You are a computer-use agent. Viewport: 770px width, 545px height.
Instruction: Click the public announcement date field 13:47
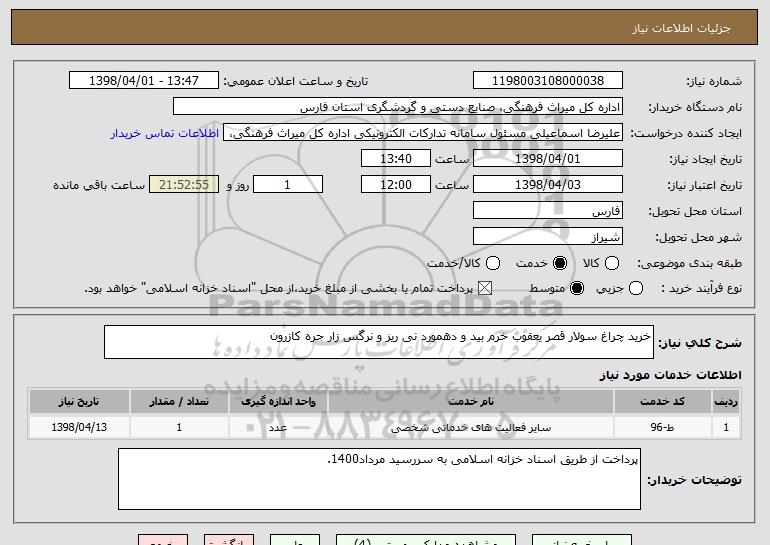[144, 81]
